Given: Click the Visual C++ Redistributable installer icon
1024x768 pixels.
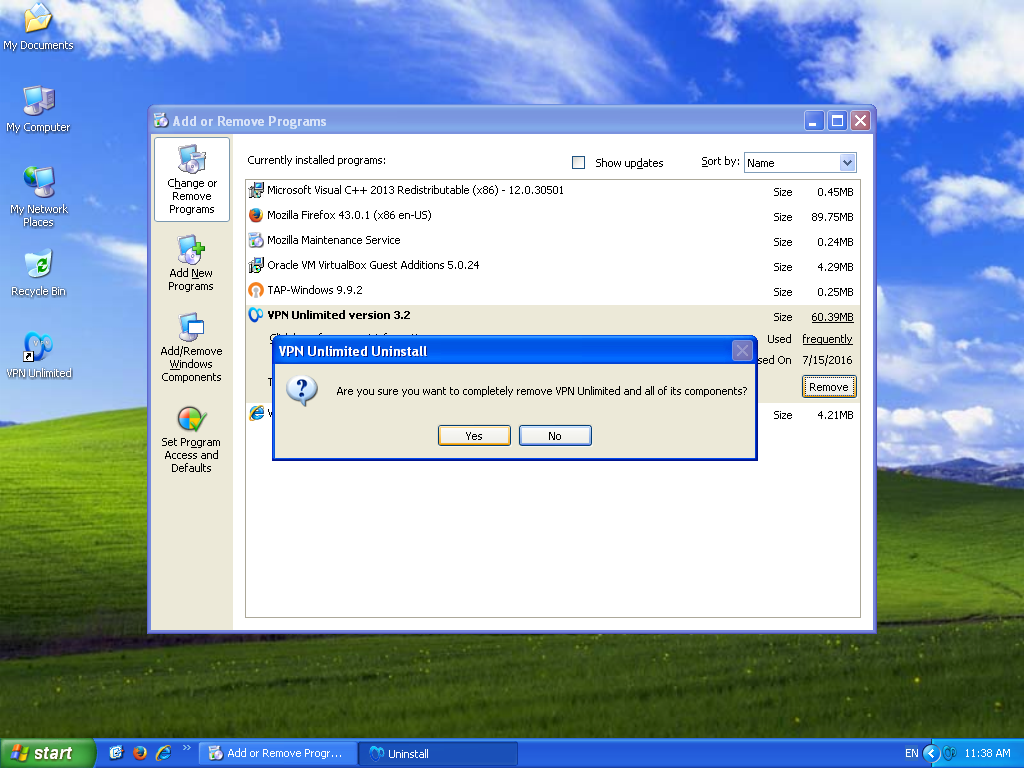Looking at the screenshot, I should click(255, 191).
